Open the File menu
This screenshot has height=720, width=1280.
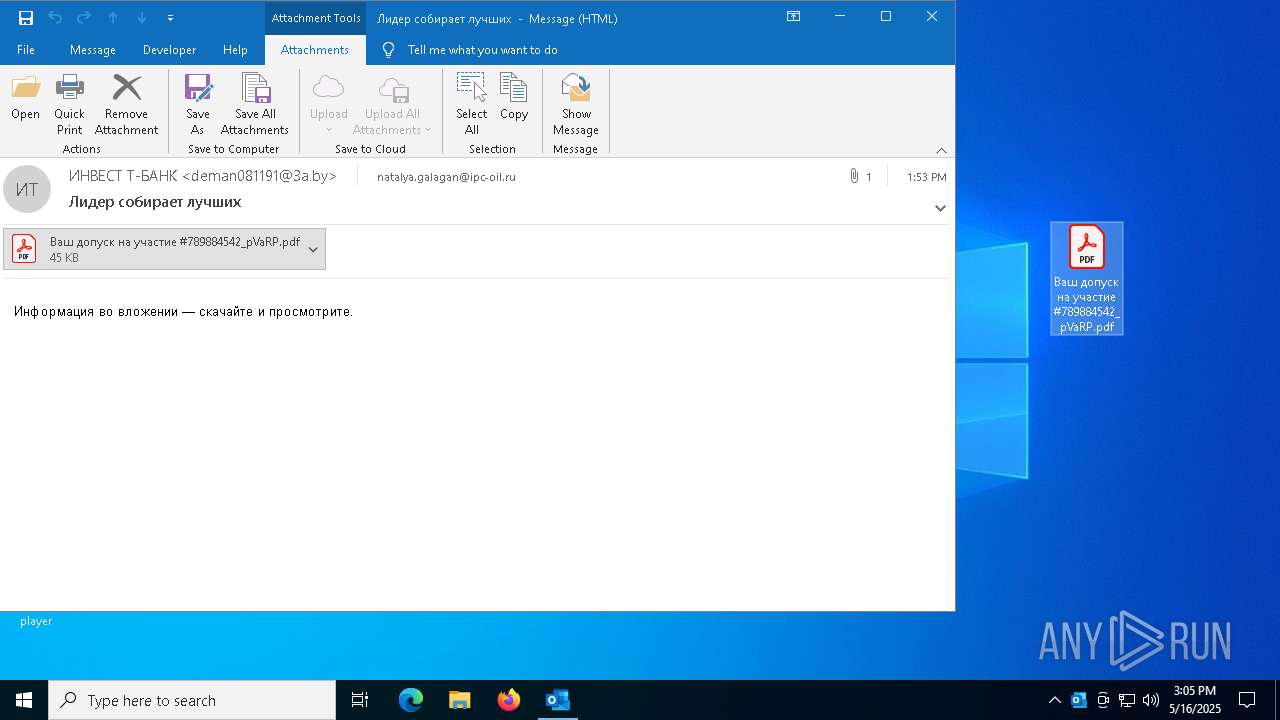(26, 50)
